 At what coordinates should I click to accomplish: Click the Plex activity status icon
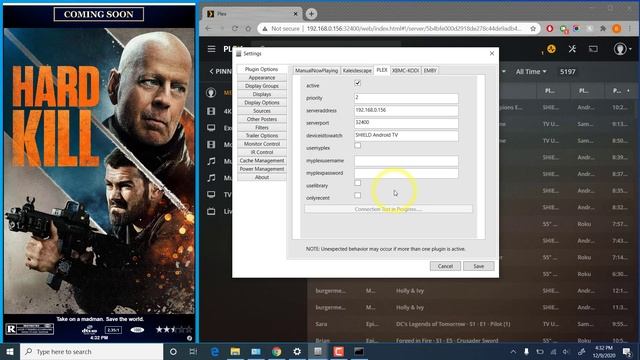click(x=551, y=49)
